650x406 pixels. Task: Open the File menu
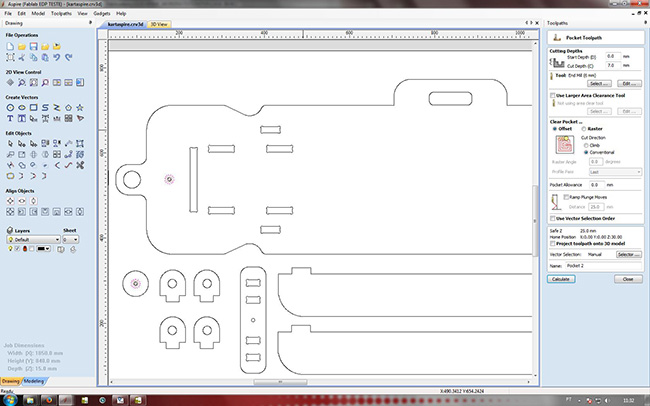click(x=8, y=13)
